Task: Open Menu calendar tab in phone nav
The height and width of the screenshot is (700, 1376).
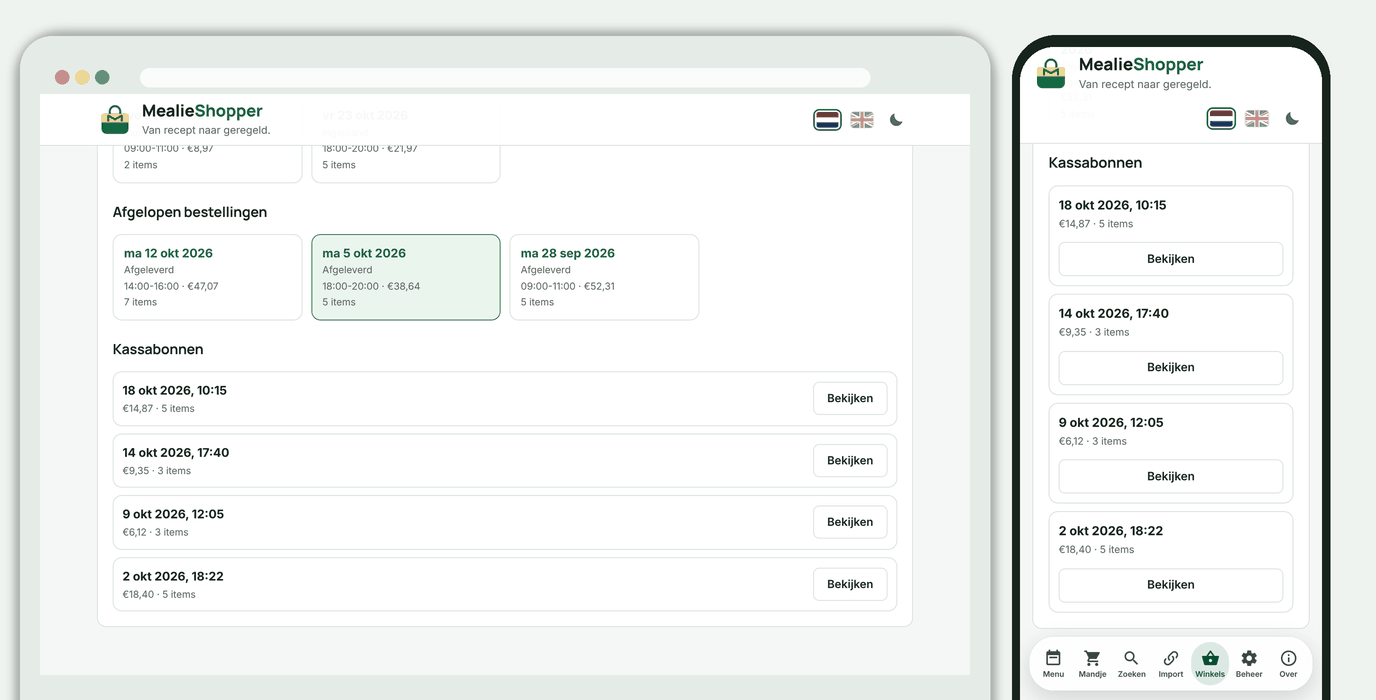Action: (1053, 664)
